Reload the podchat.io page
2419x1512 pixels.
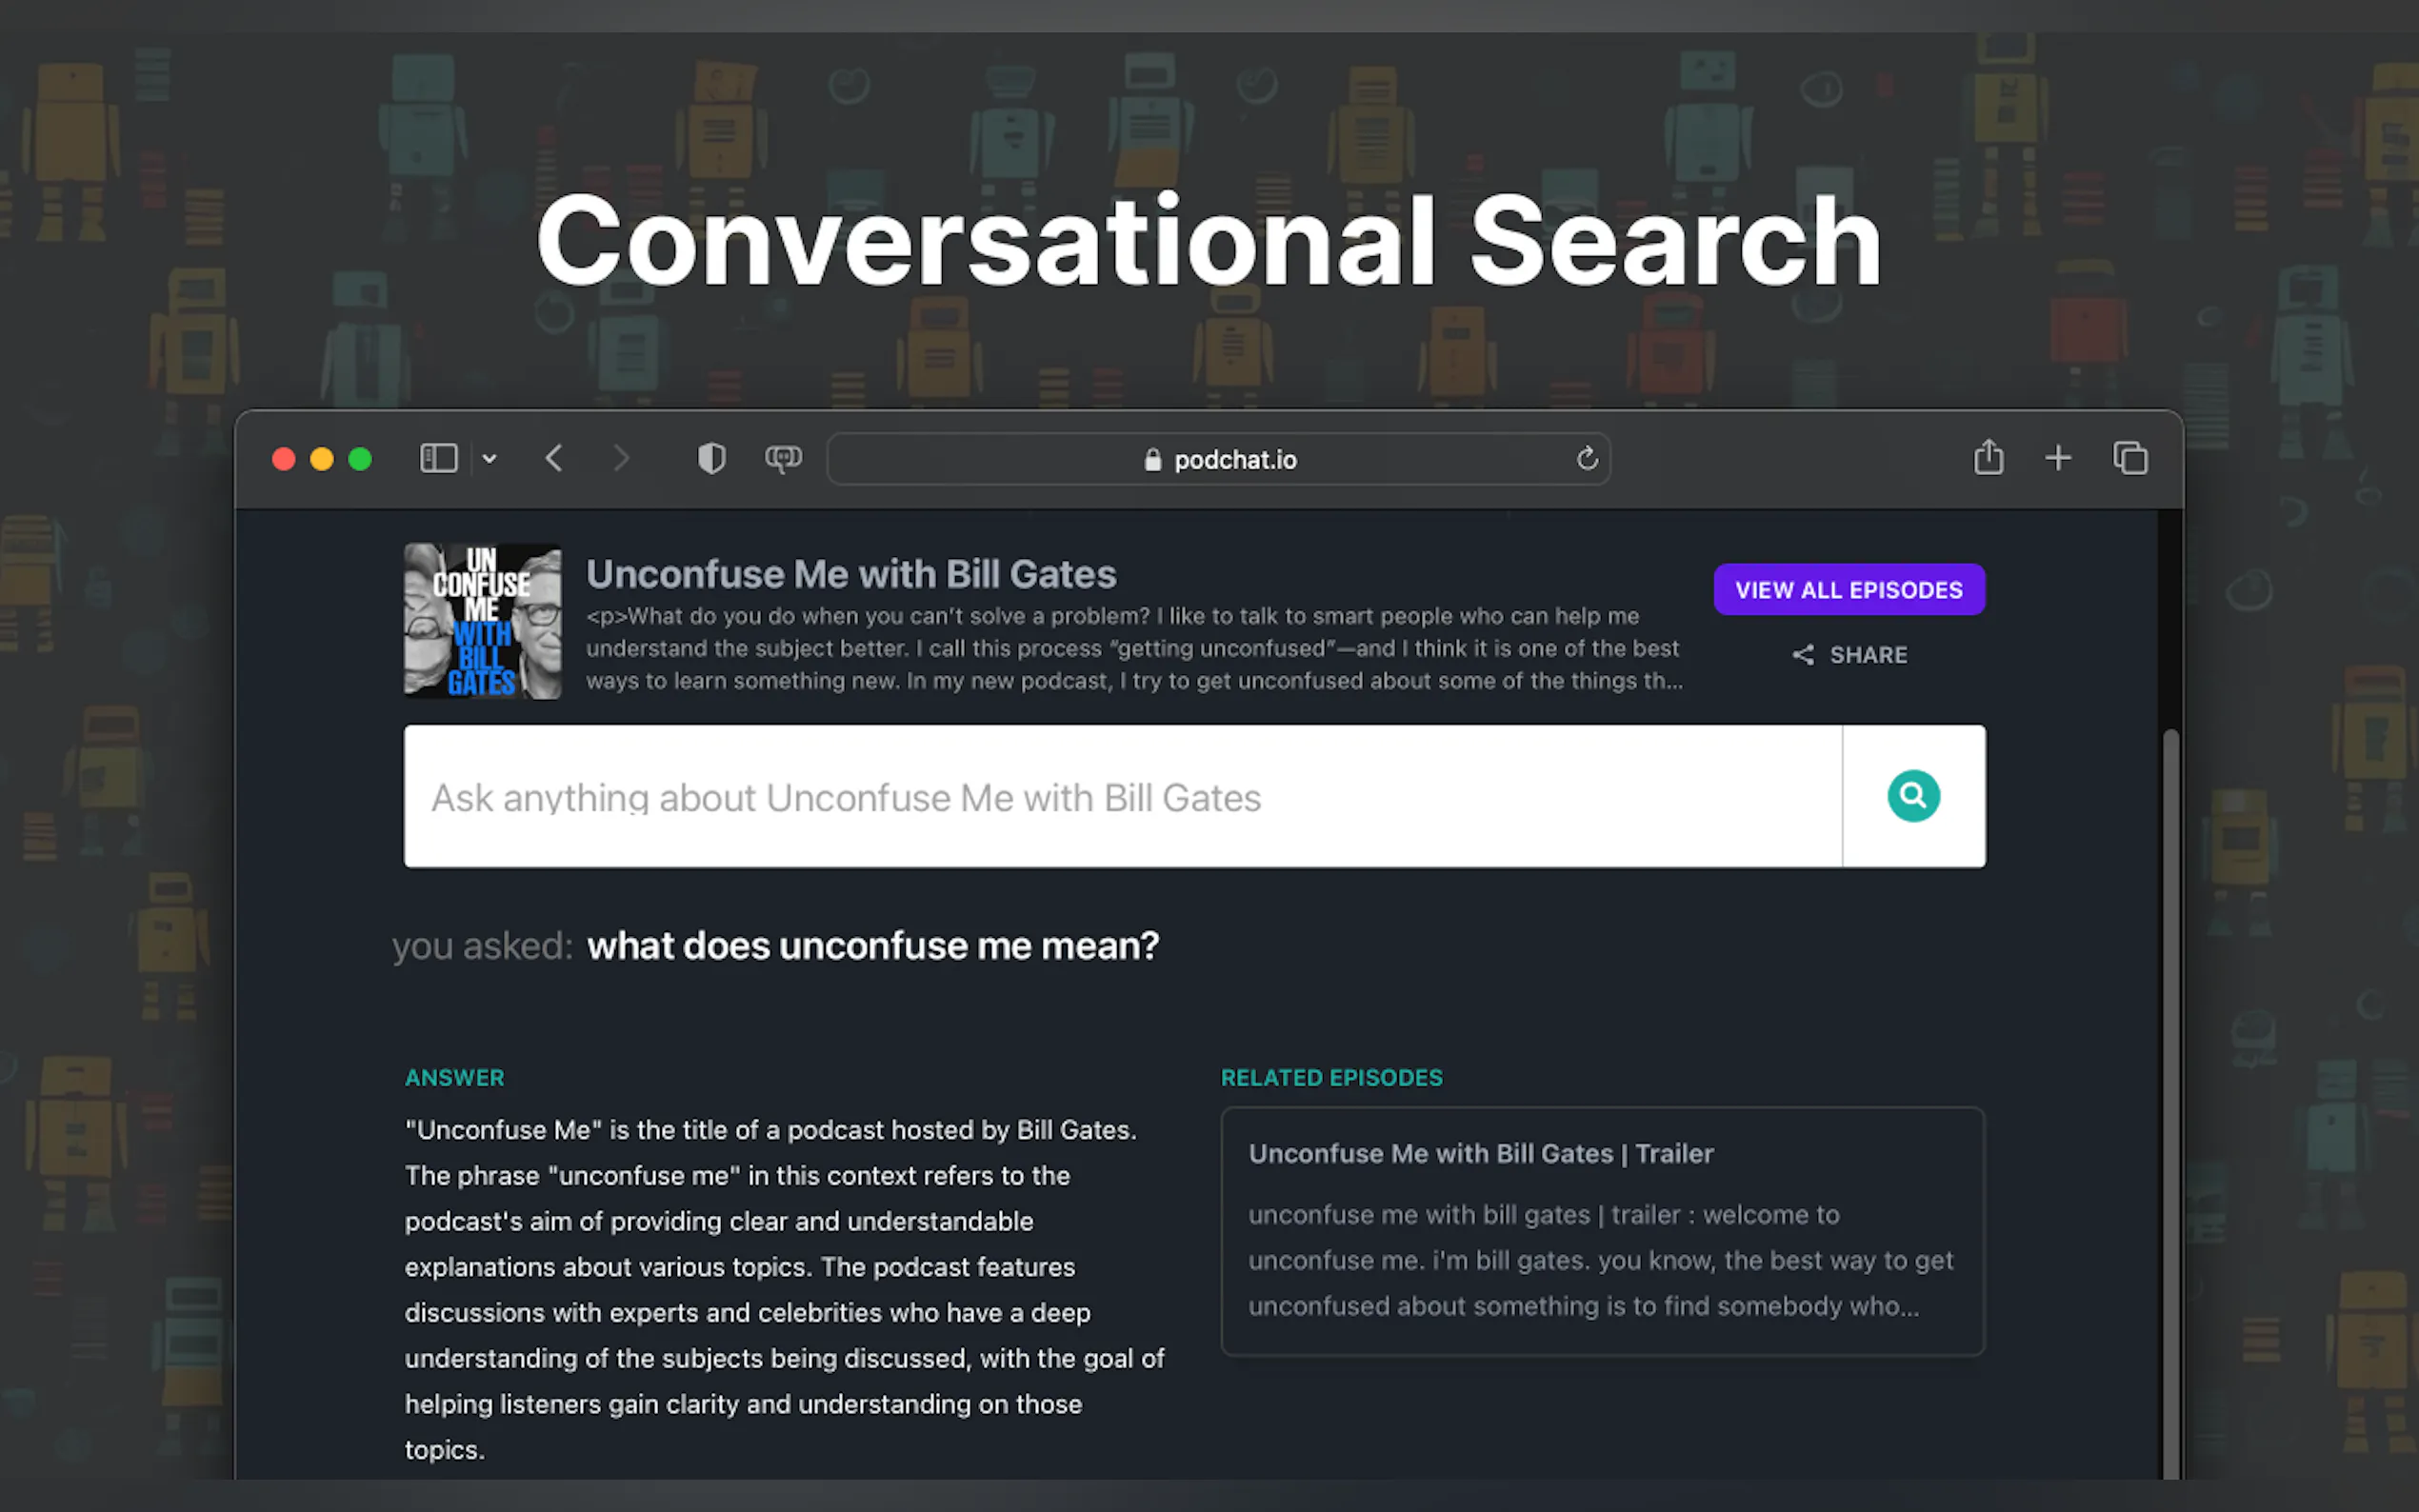(1586, 459)
